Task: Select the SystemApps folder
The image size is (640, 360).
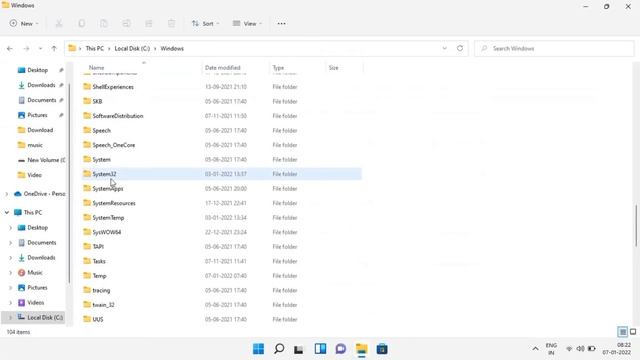Action: pos(108,189)
